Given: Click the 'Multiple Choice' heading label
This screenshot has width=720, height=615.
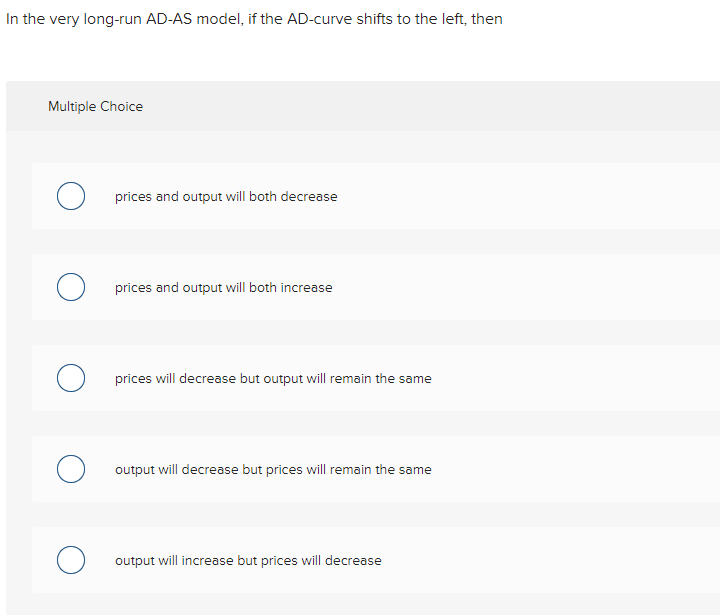Looking at the screenshot, I should pyautogui.click(x=95, y=106).
